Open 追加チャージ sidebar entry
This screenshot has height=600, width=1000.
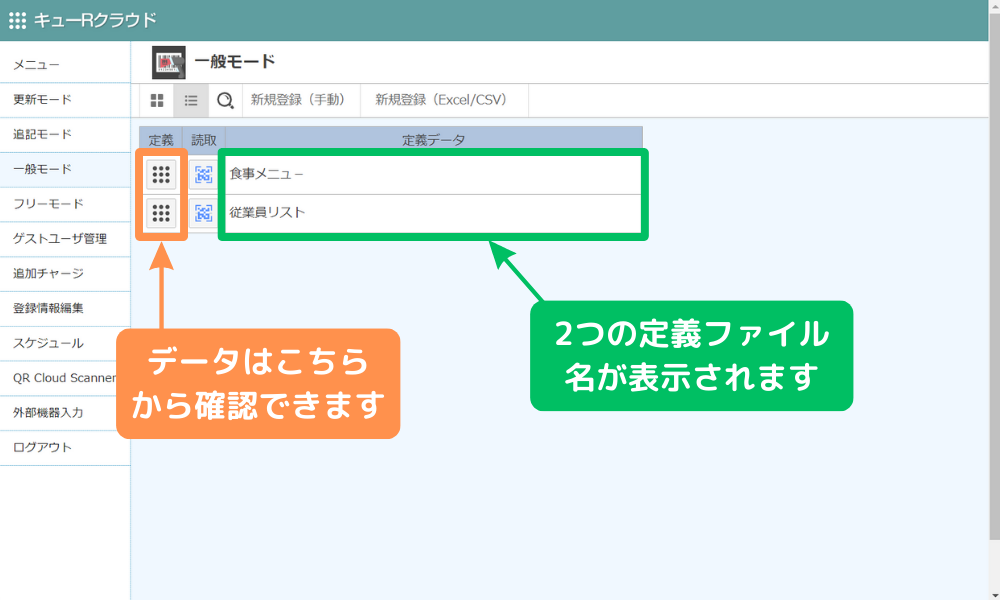(65, 274)
